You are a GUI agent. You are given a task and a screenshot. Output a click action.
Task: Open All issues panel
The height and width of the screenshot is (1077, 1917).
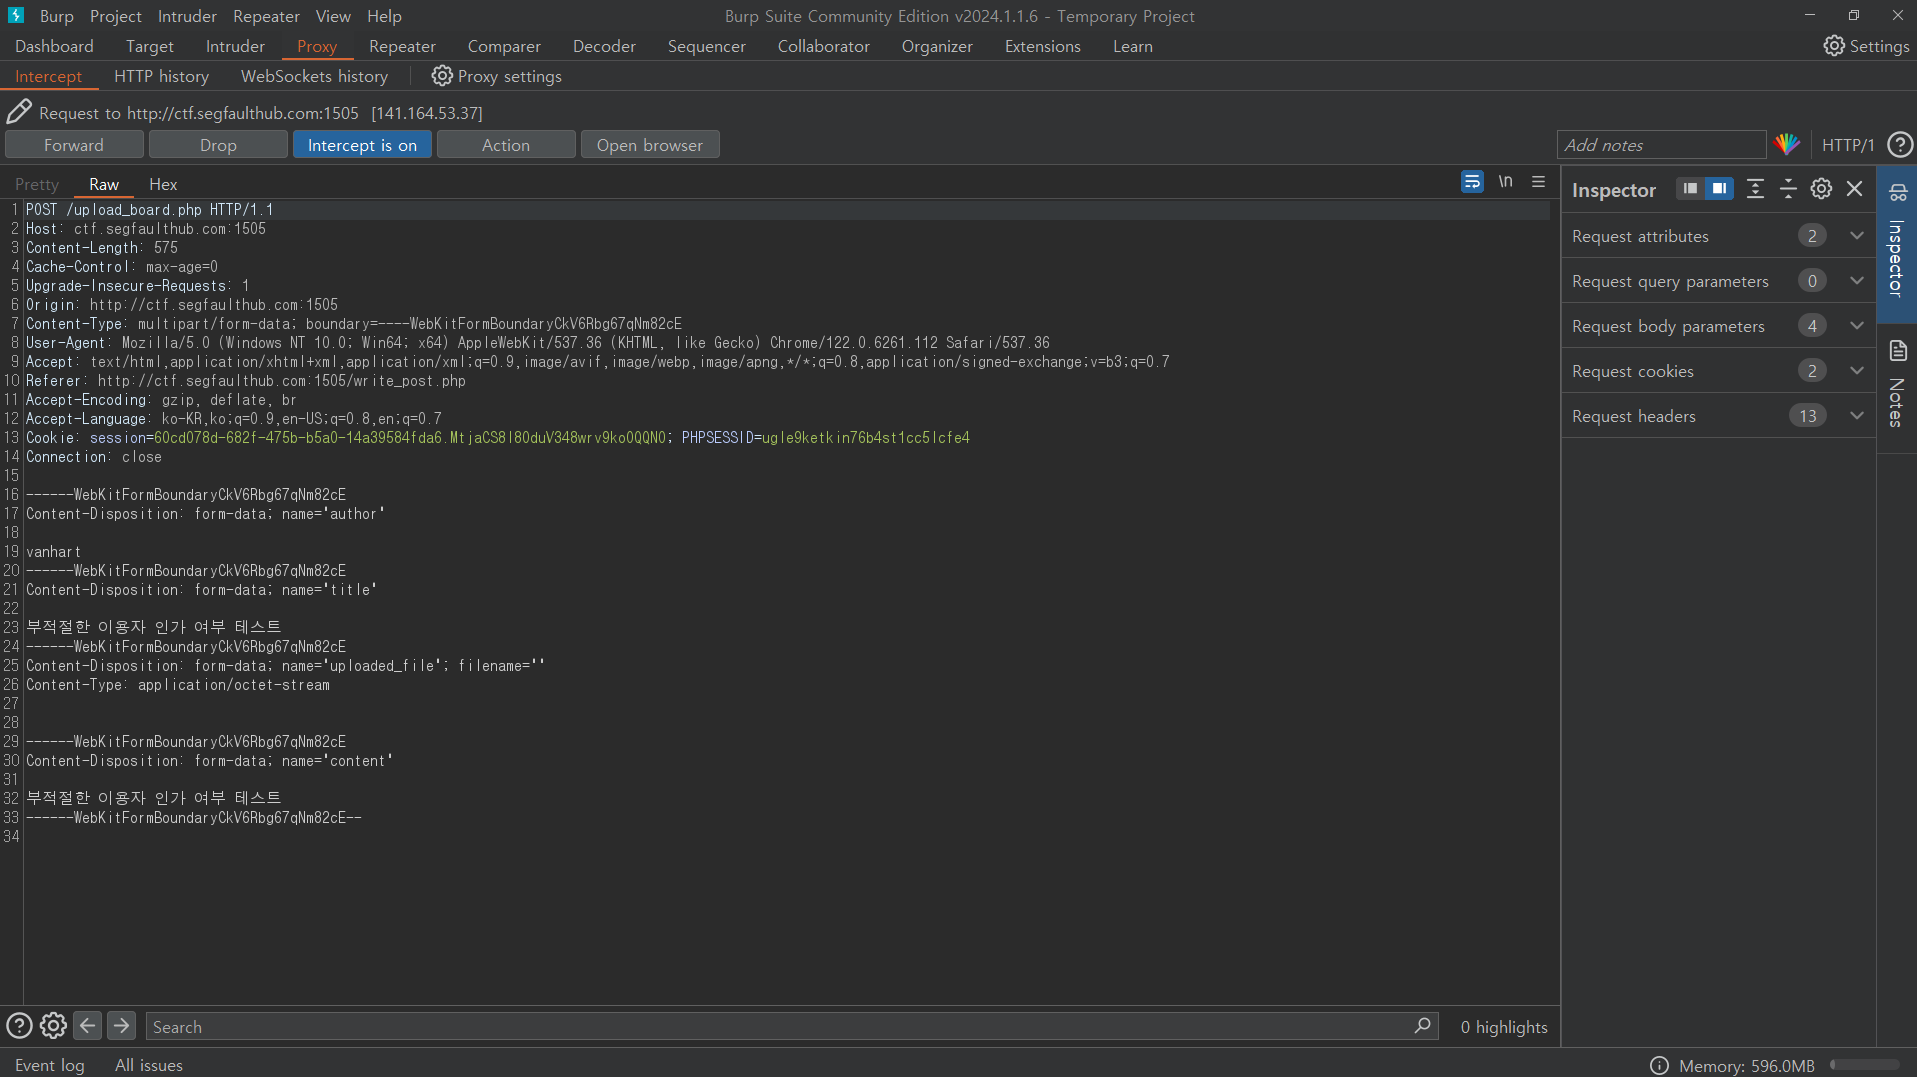149,1065
